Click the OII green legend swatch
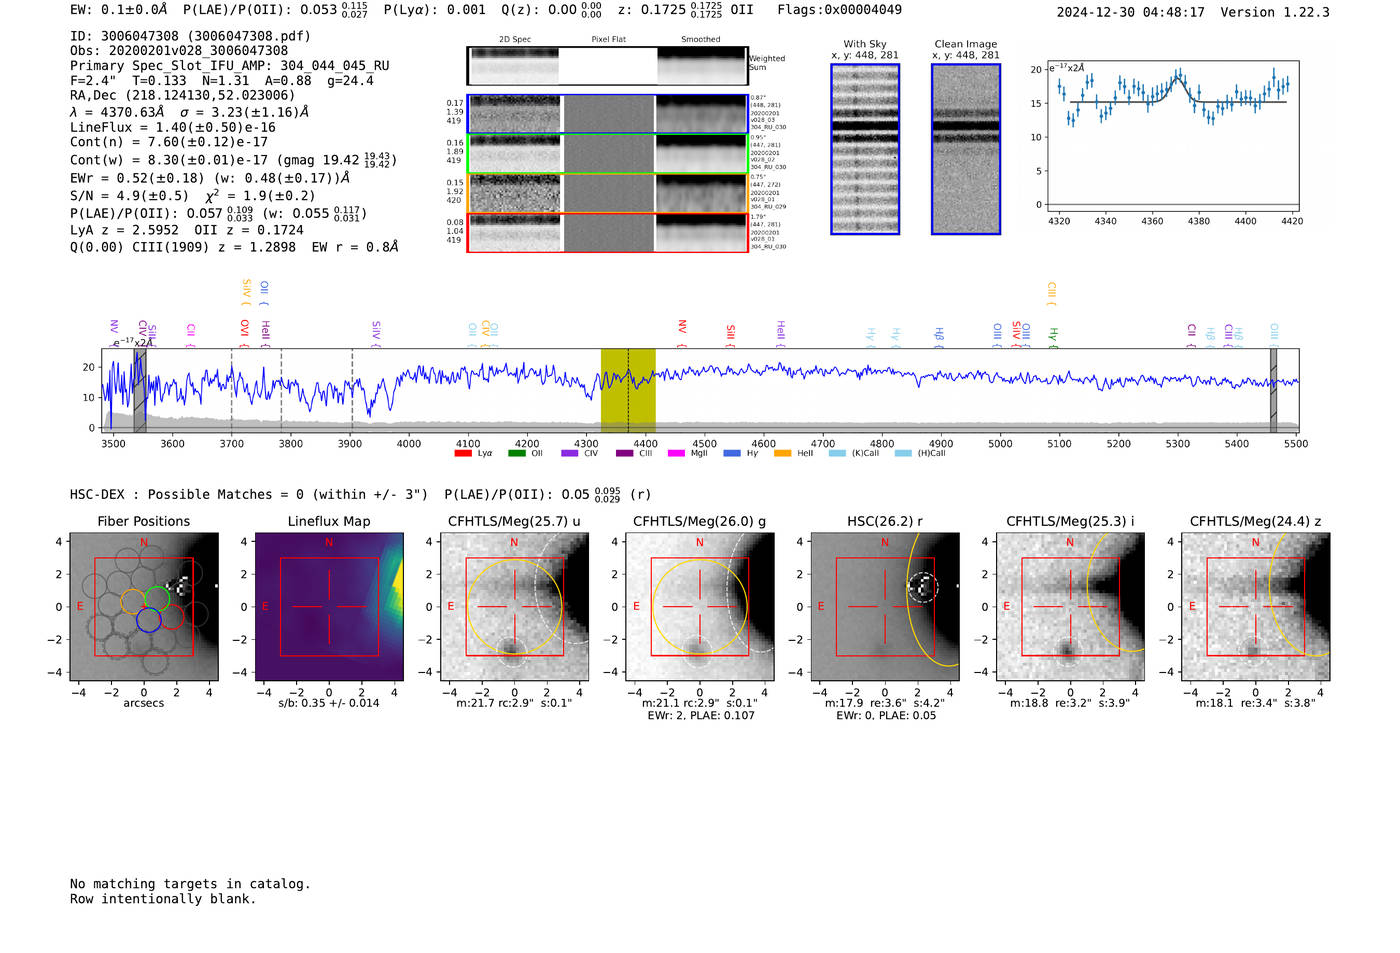1400x953 pixels. point(516,453)
